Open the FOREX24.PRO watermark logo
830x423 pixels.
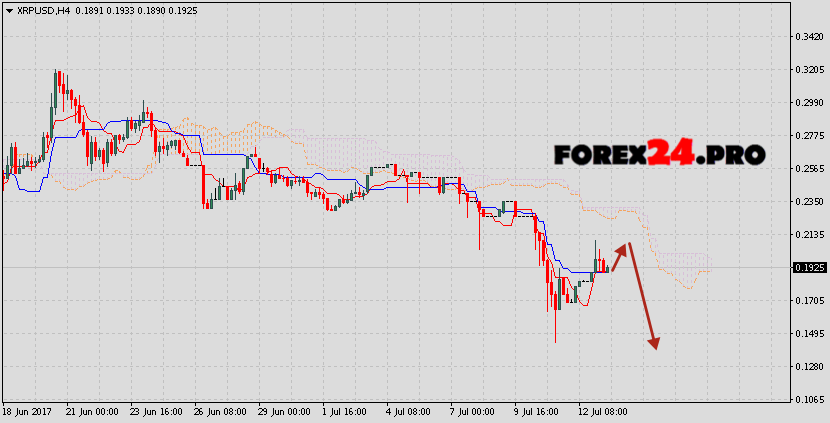[659, 154]
